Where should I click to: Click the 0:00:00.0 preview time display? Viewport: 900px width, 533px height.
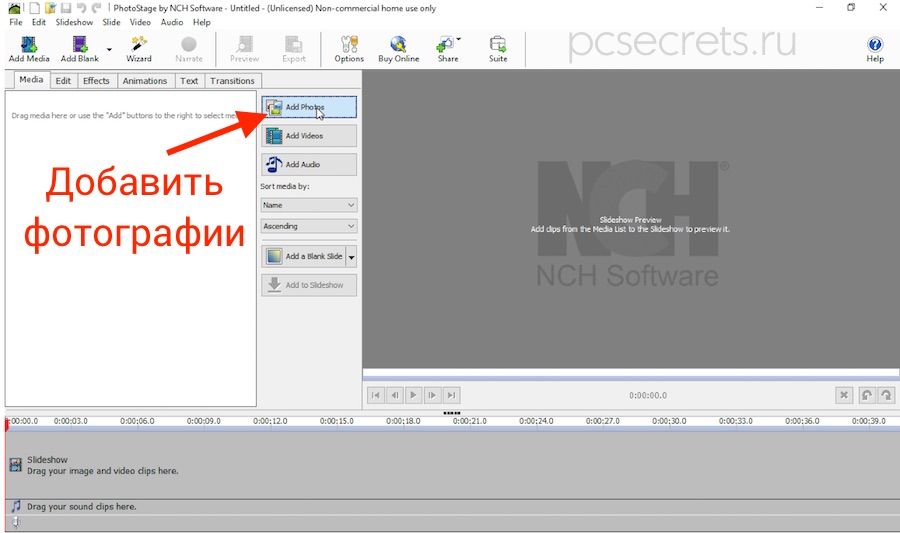[x=647, y=395]
